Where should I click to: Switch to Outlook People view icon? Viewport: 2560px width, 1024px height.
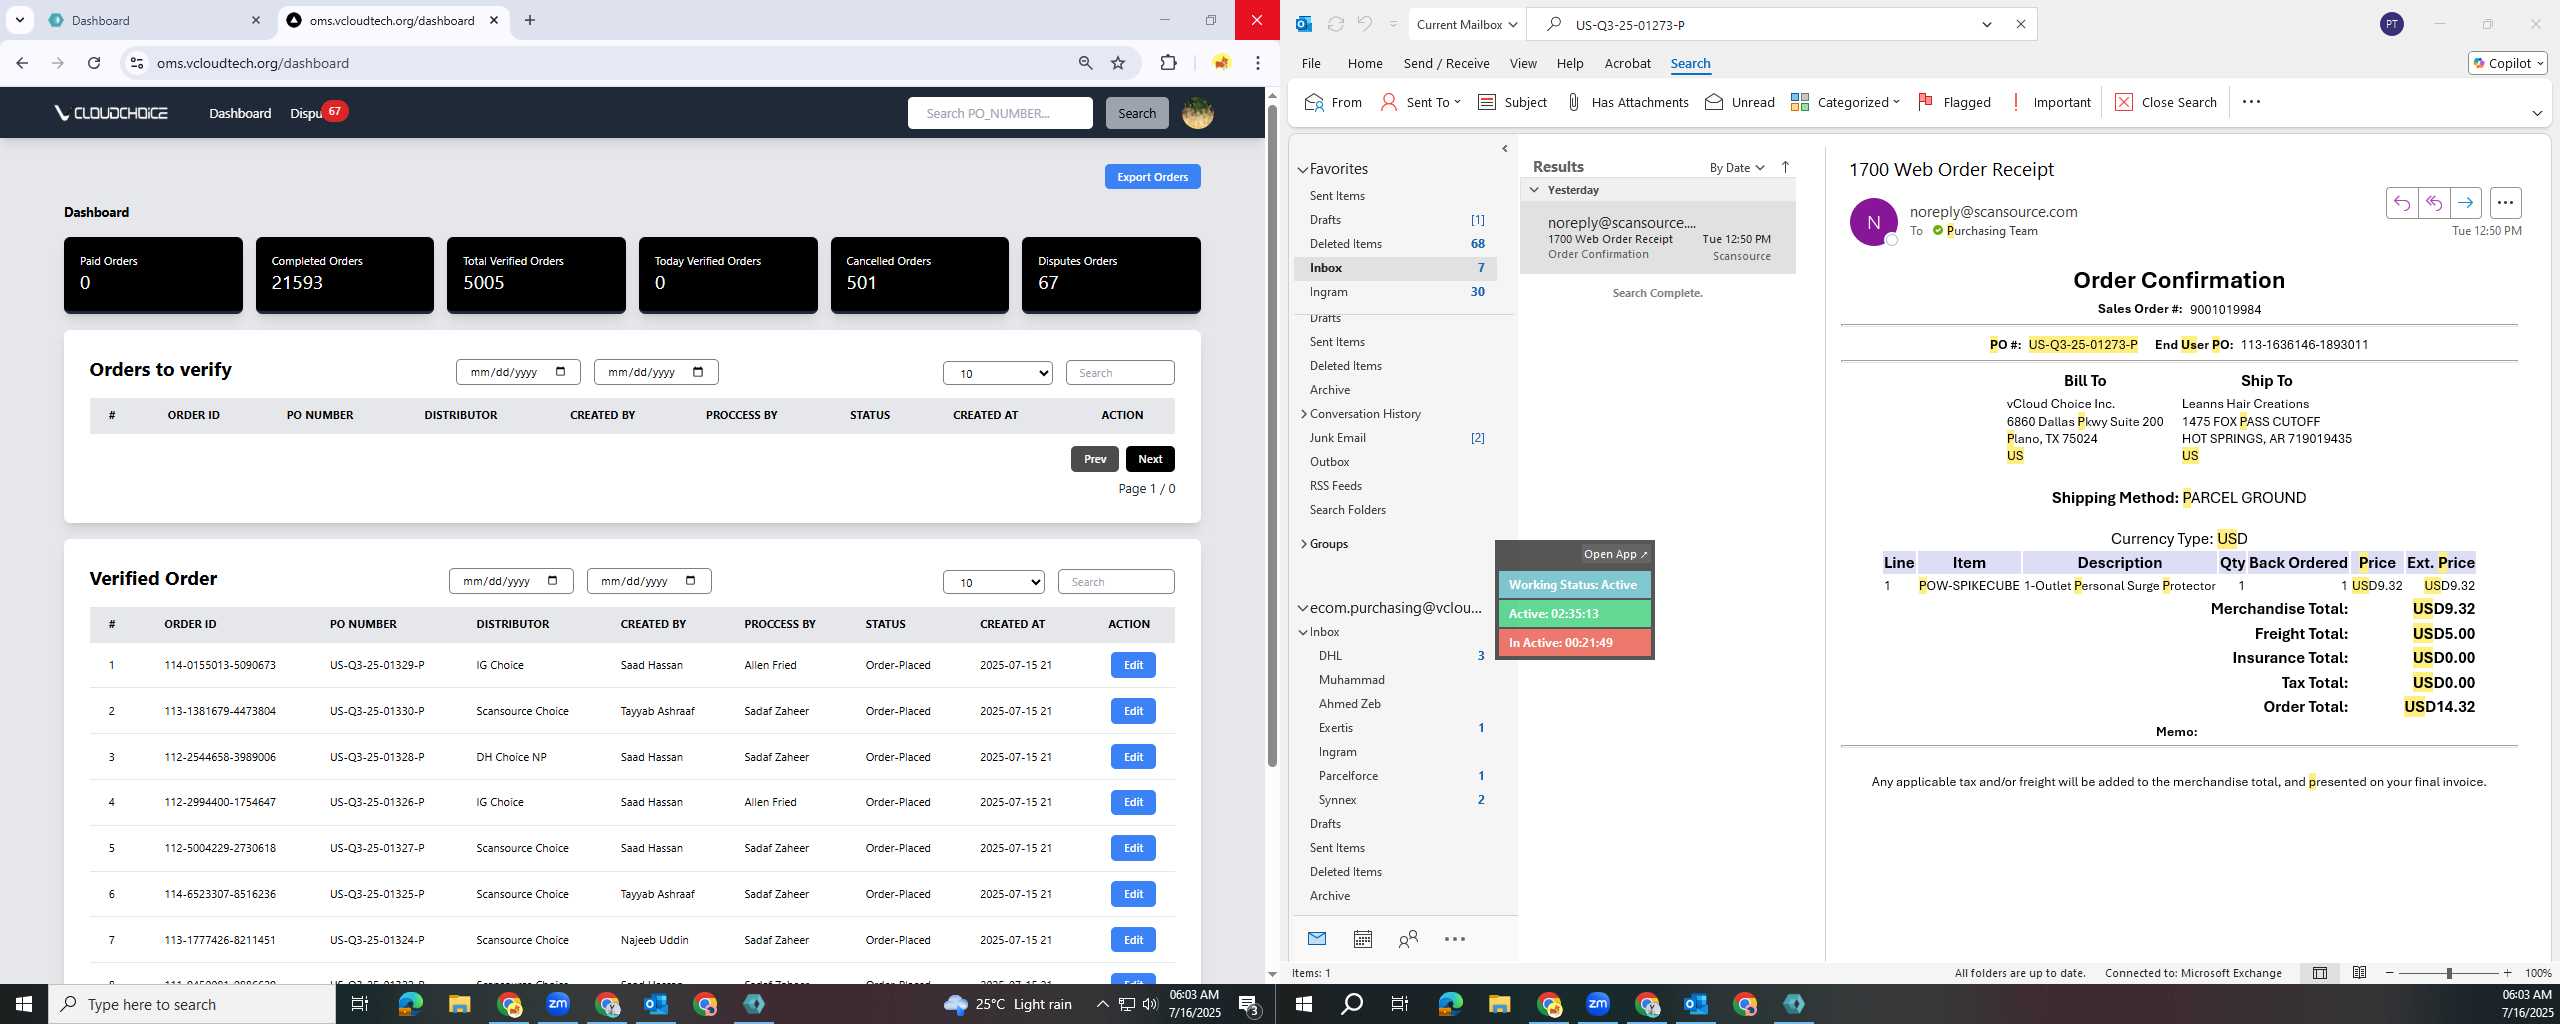click(1408, 939)
